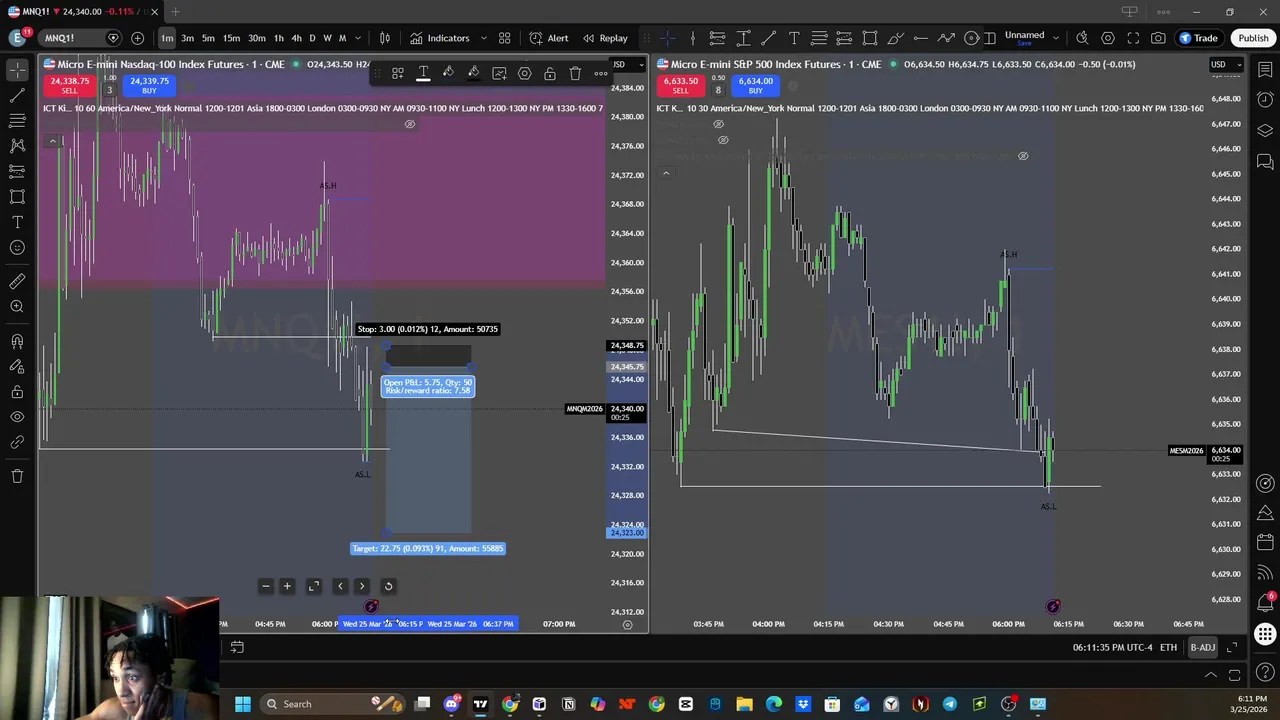Open quick search icon in top toolbar
Screen dimensions: 1280x720
1082,38
